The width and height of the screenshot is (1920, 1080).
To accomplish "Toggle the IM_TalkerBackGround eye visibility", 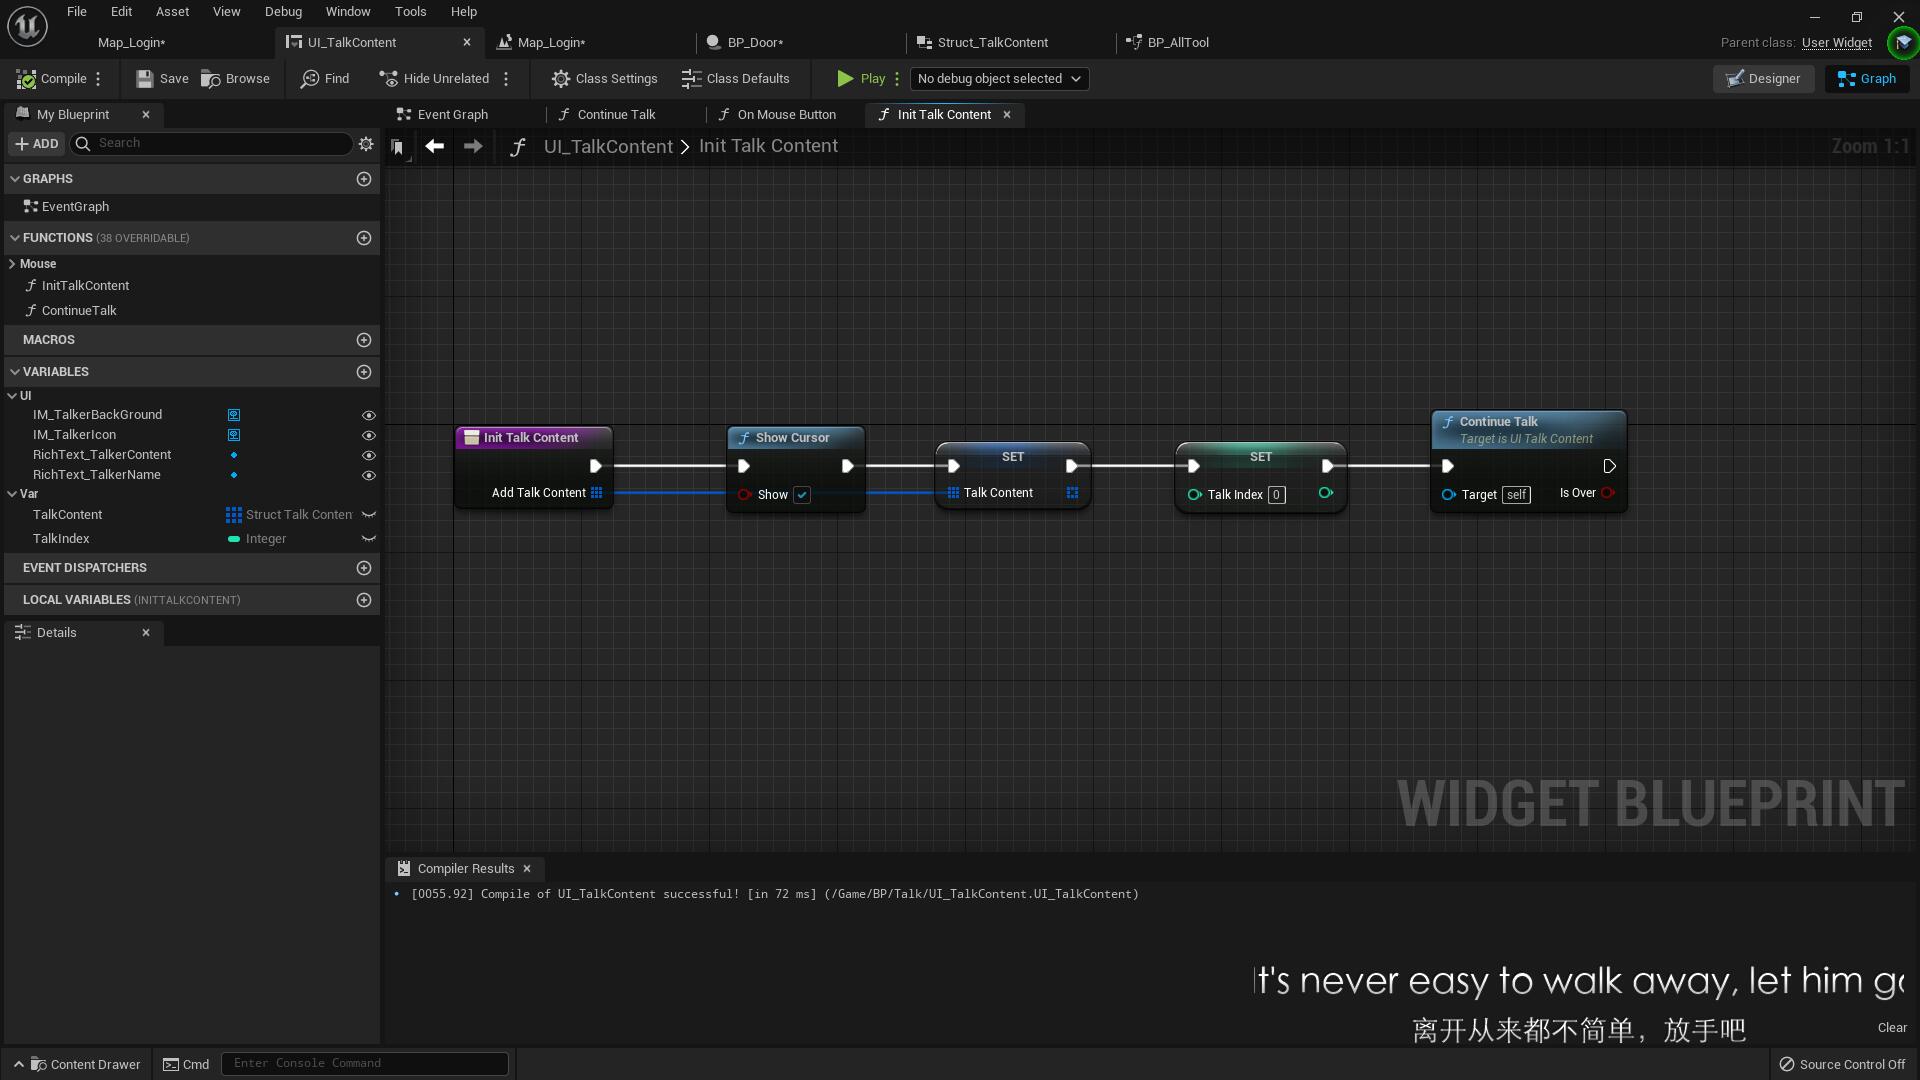I will [368, 415].
